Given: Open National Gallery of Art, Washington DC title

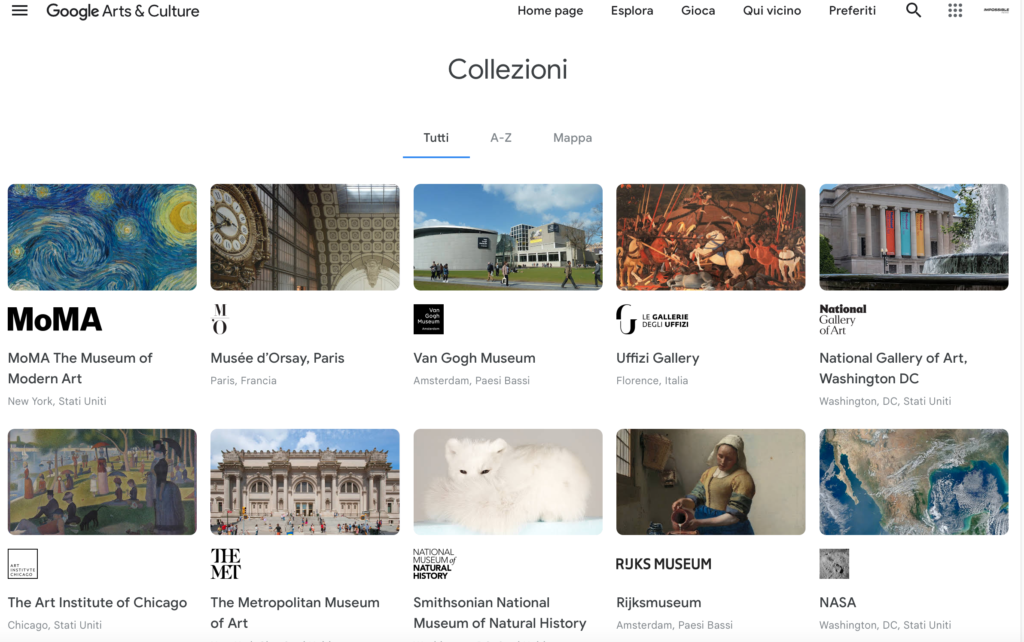Looking at the screenshot, I should pyautogui.click(x=893, y=368).
